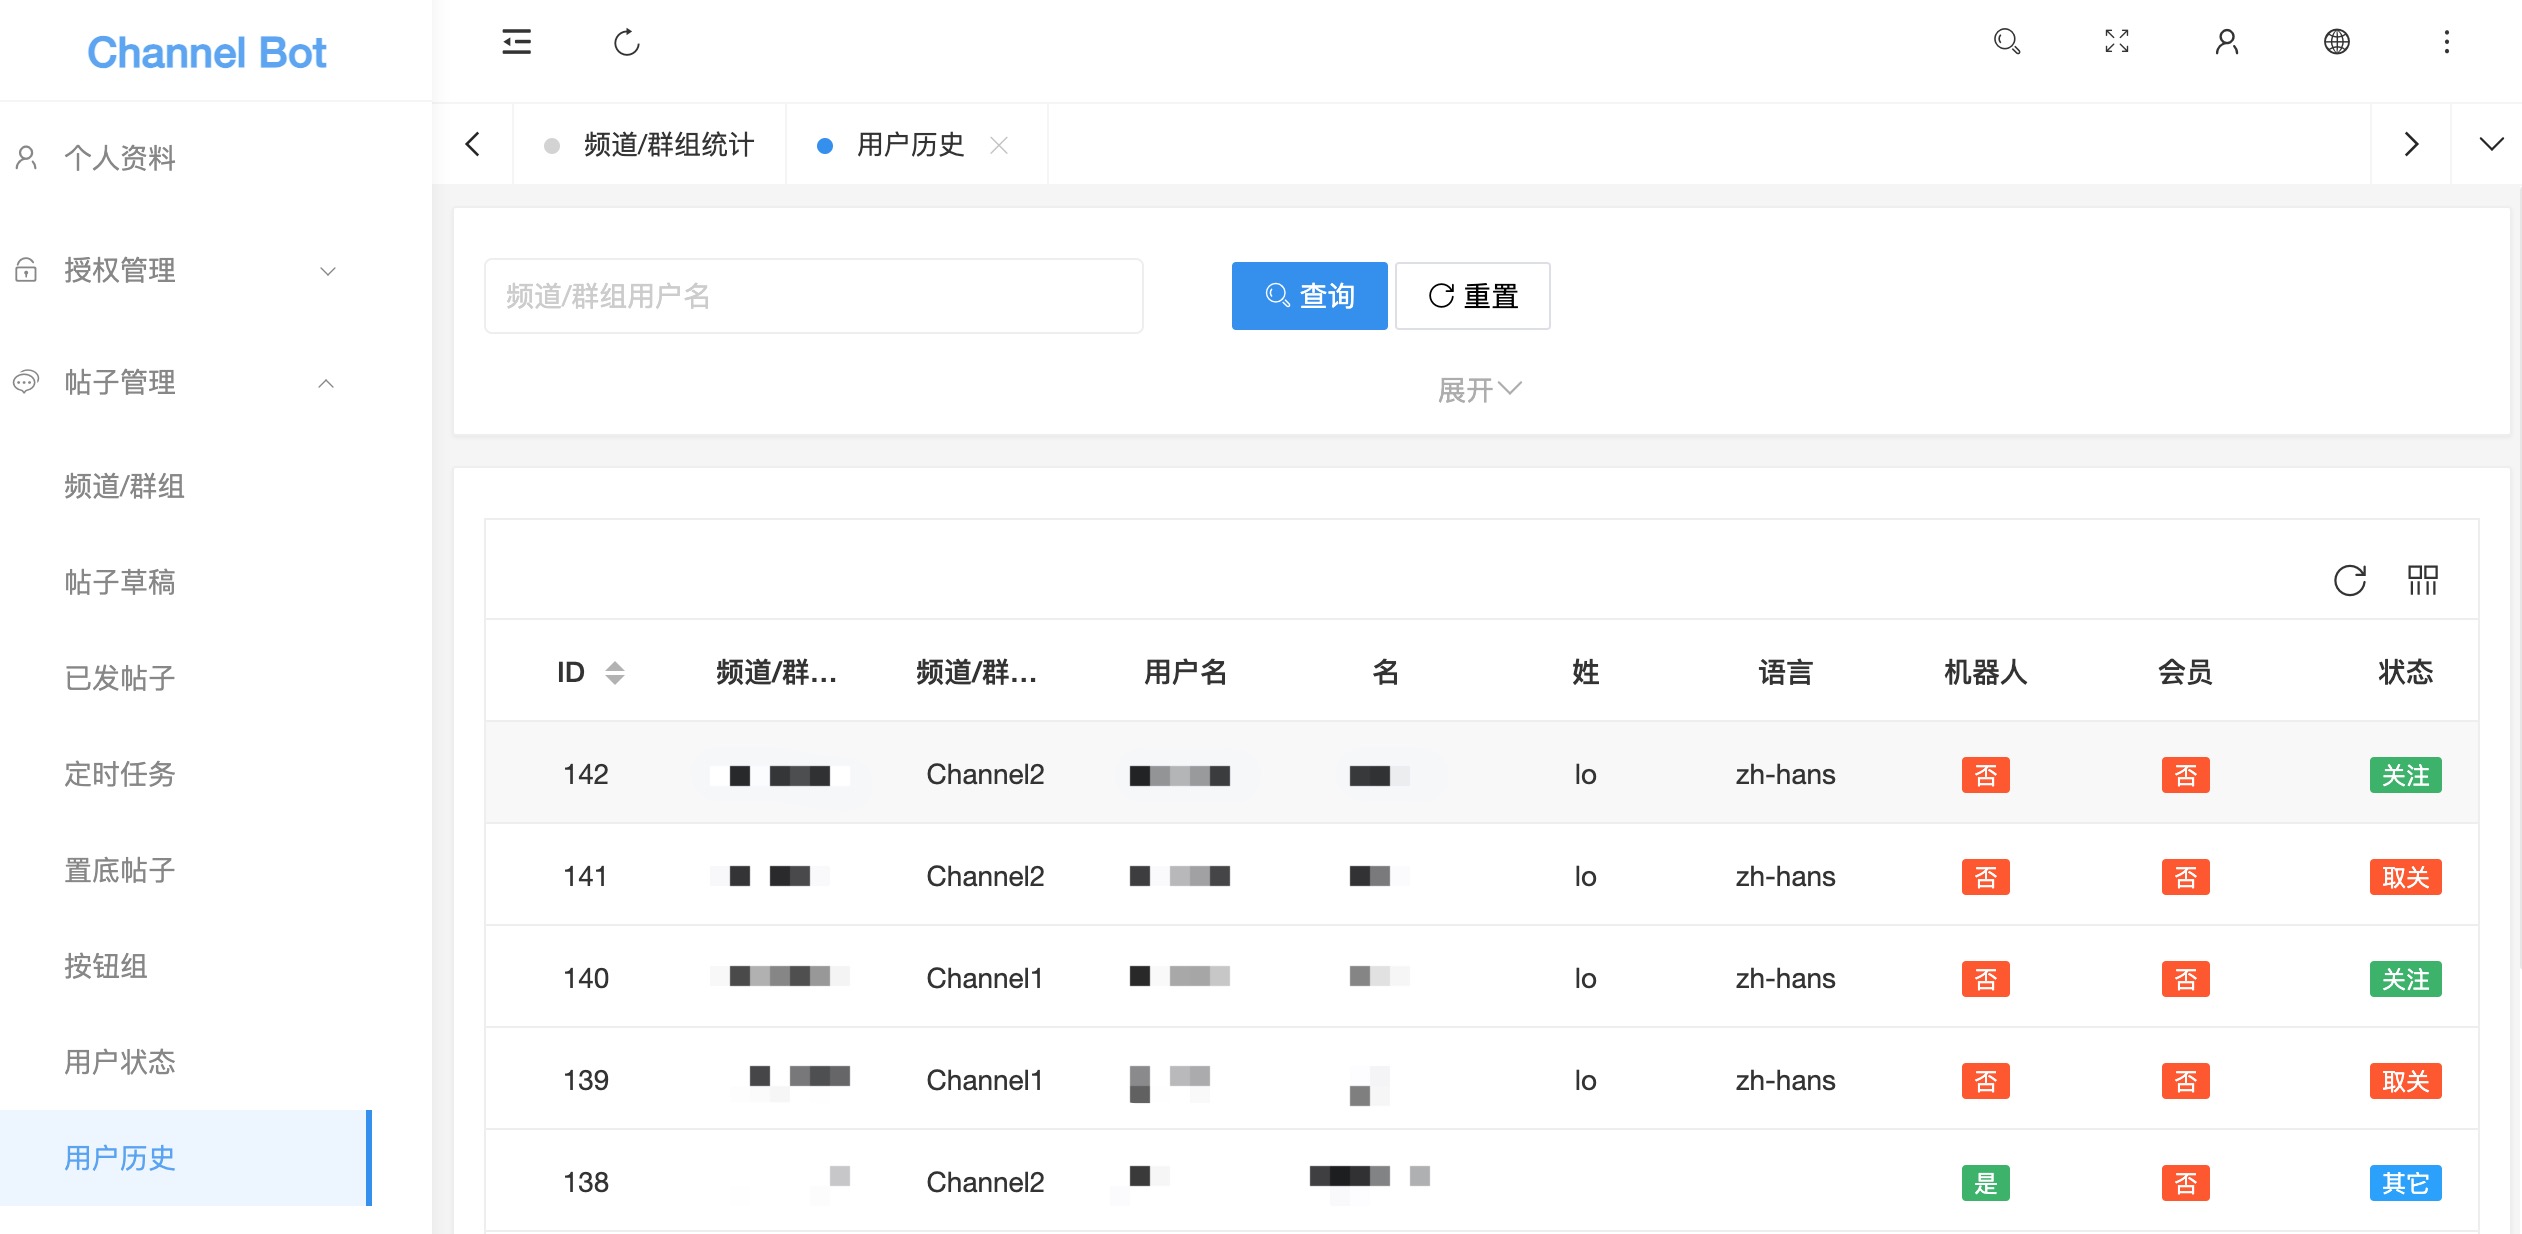Open the user account icon
The image size is (2522, 1234).
tap(2226, 41)
